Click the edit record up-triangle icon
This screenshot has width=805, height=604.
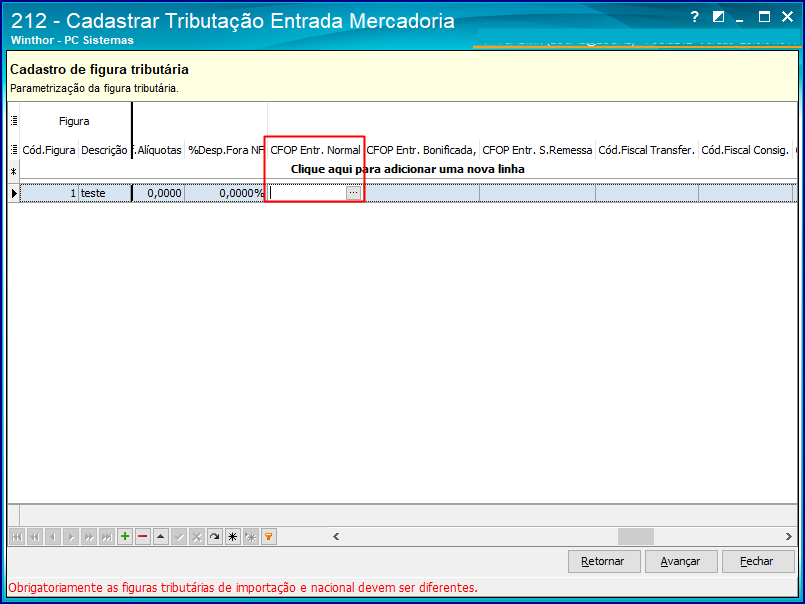tap(161, 537)
